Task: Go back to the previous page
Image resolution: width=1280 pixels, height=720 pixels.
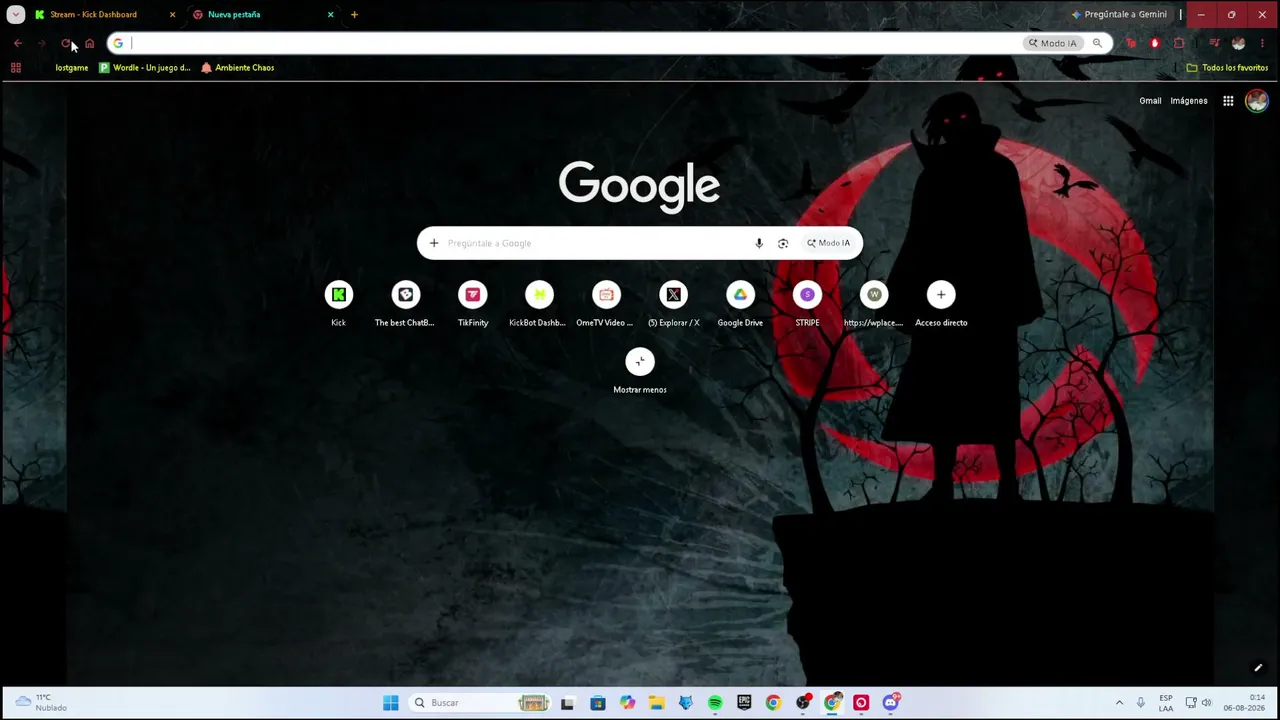Action: pyautogui.click(x=18, y=43)
